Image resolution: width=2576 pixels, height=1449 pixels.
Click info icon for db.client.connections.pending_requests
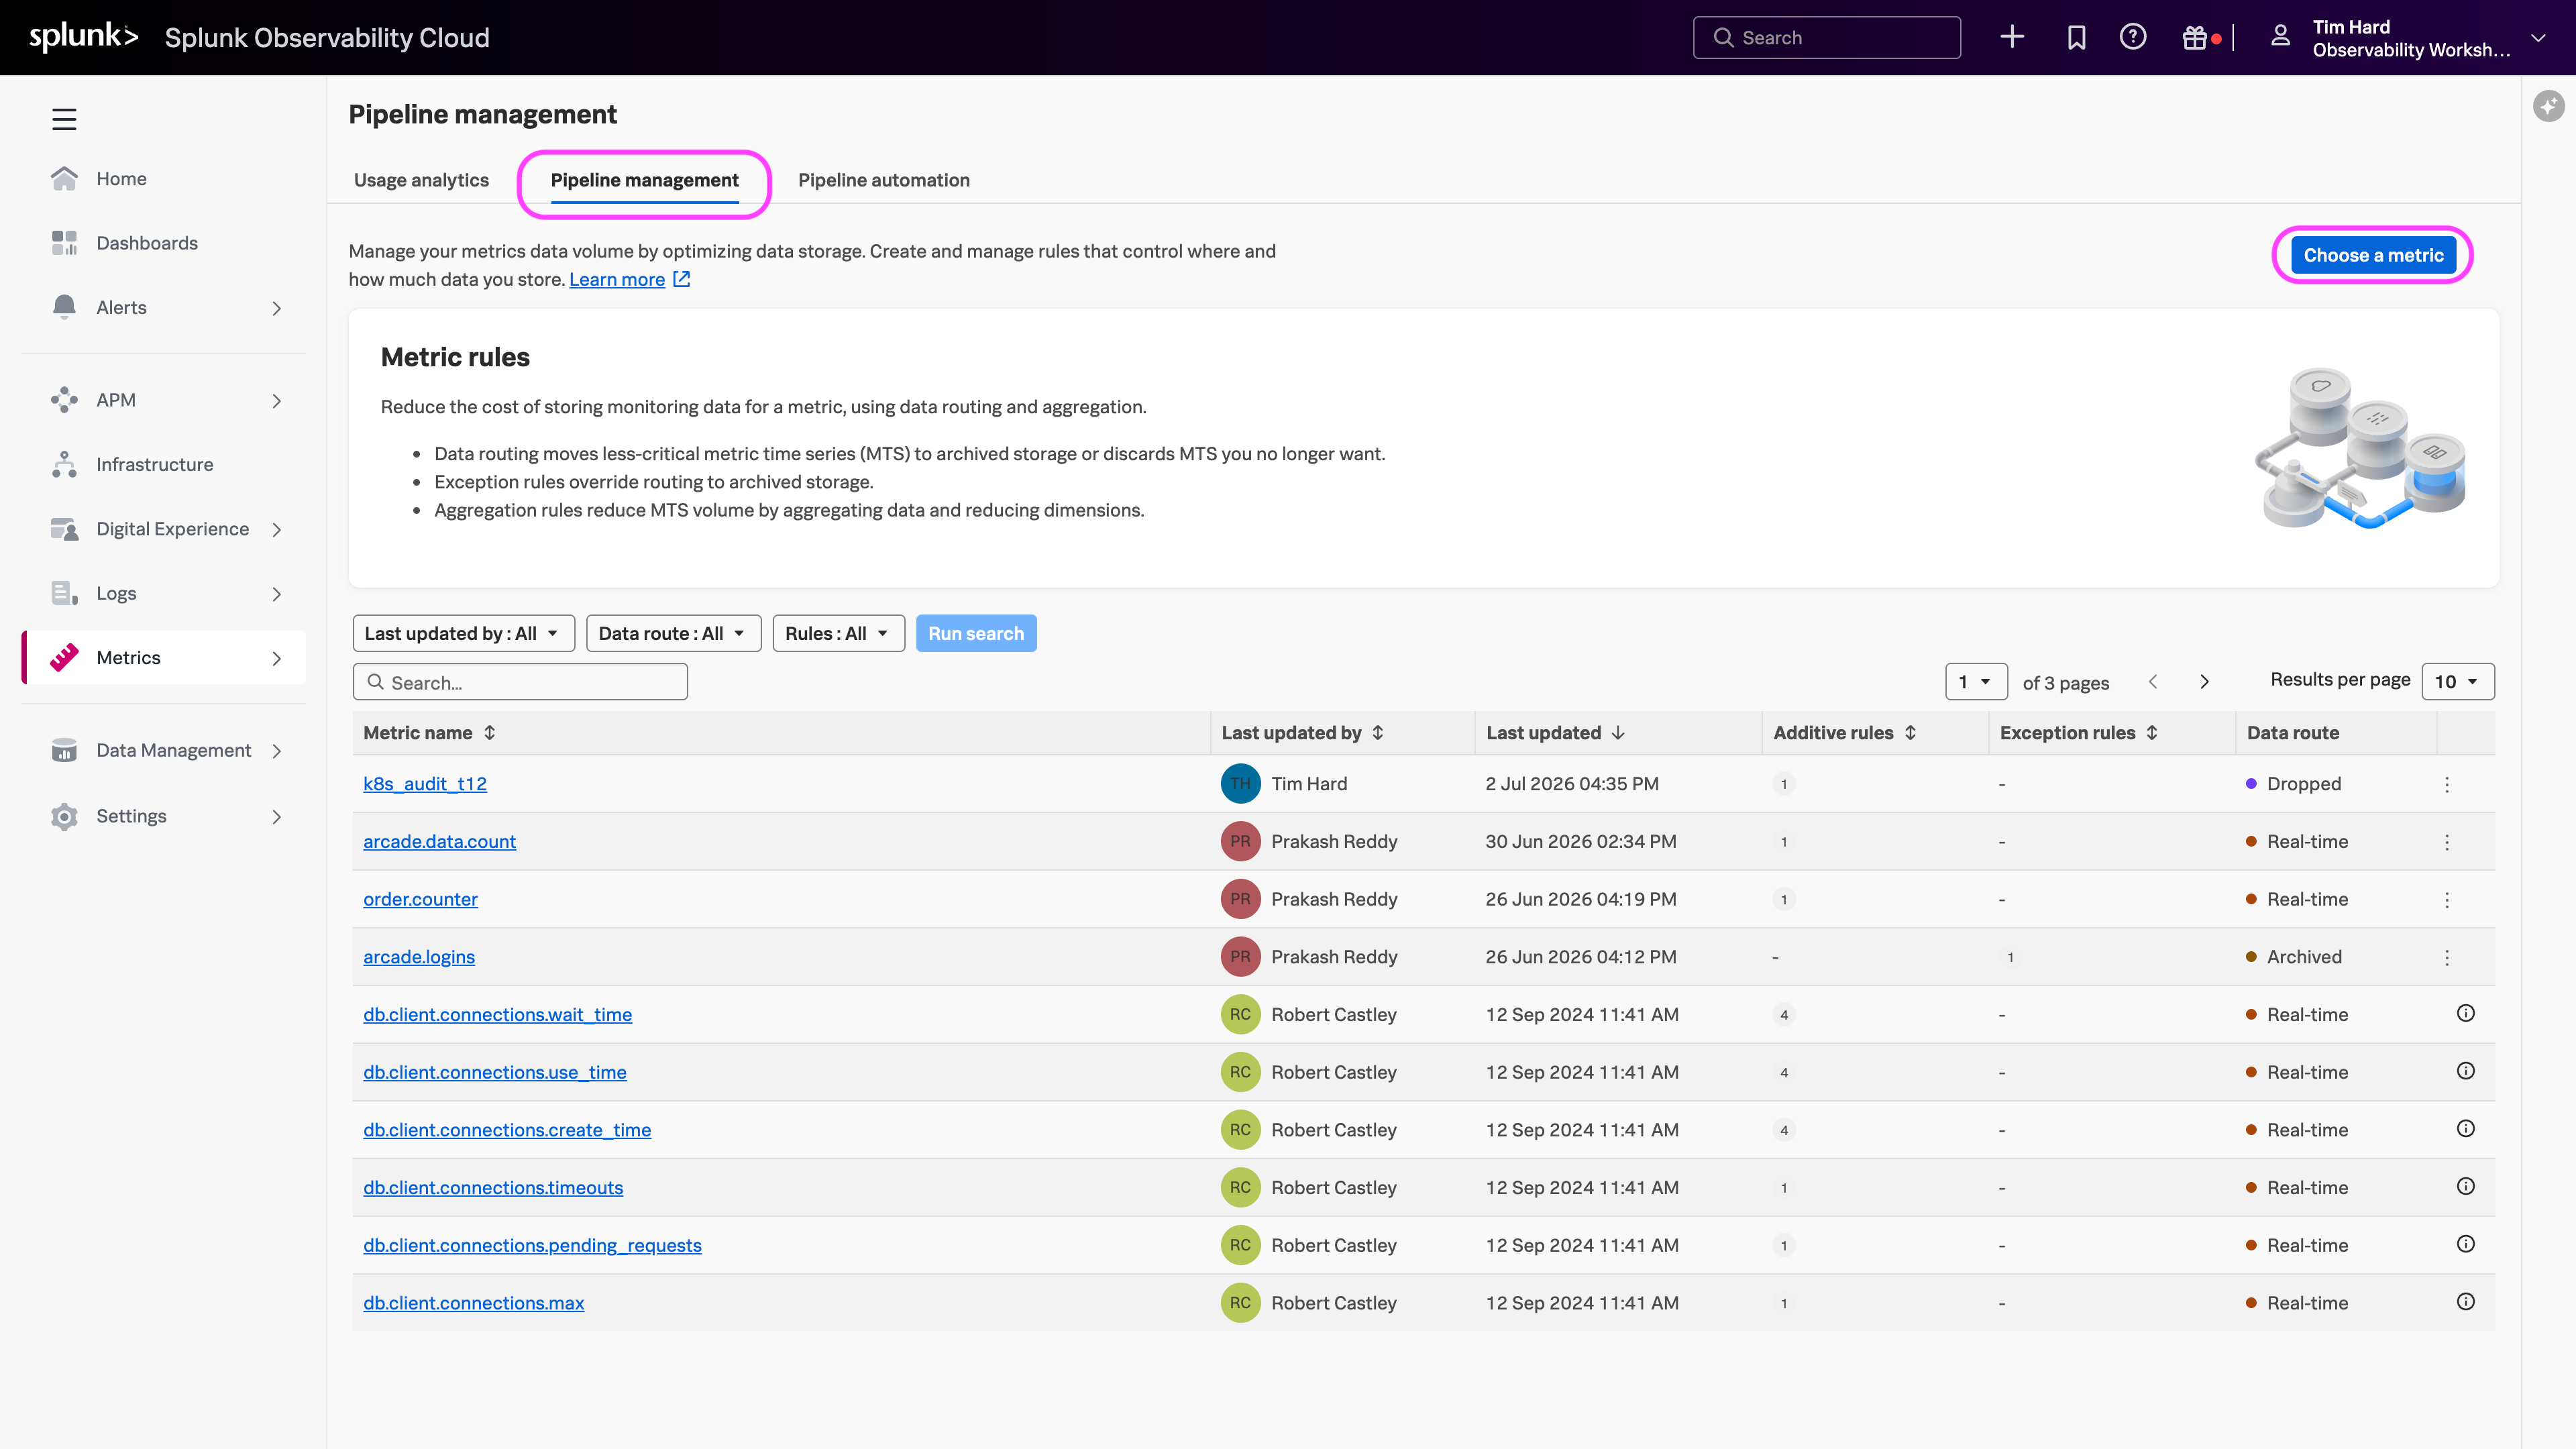point(2466,1244)
